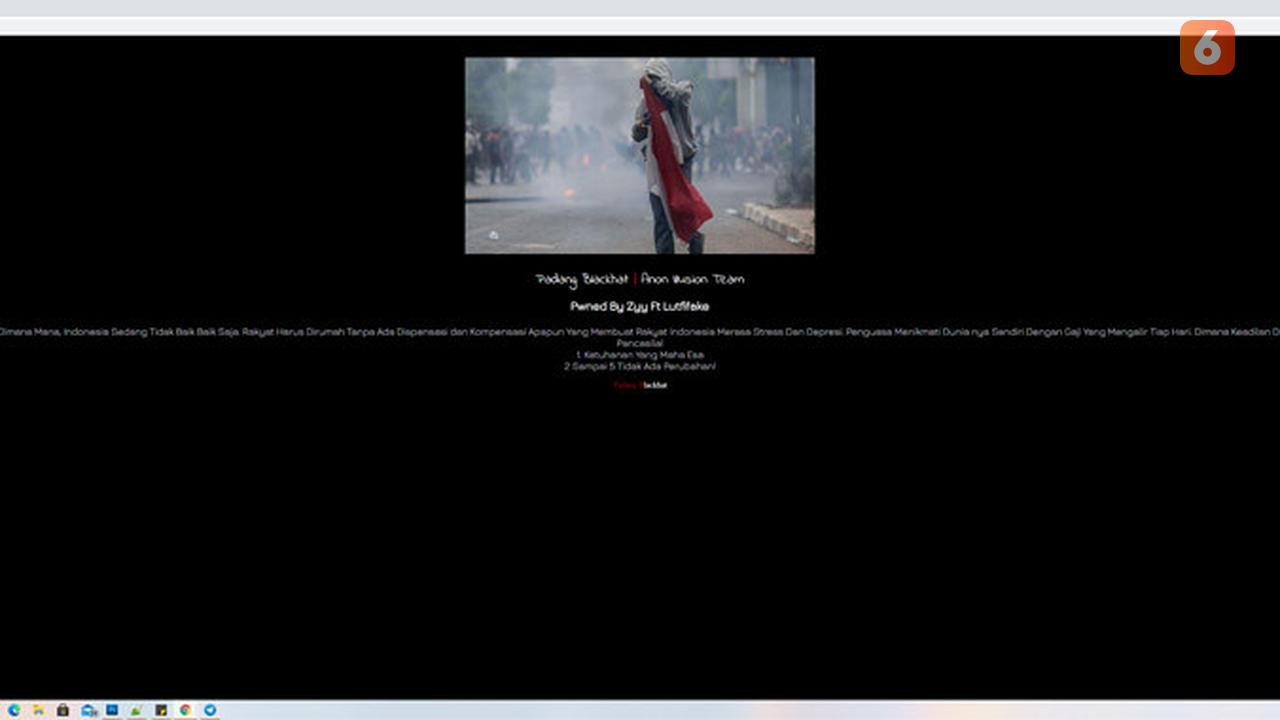Open the Mail app taskbar icon
The image size is (1280, 720).
point(88,710)
